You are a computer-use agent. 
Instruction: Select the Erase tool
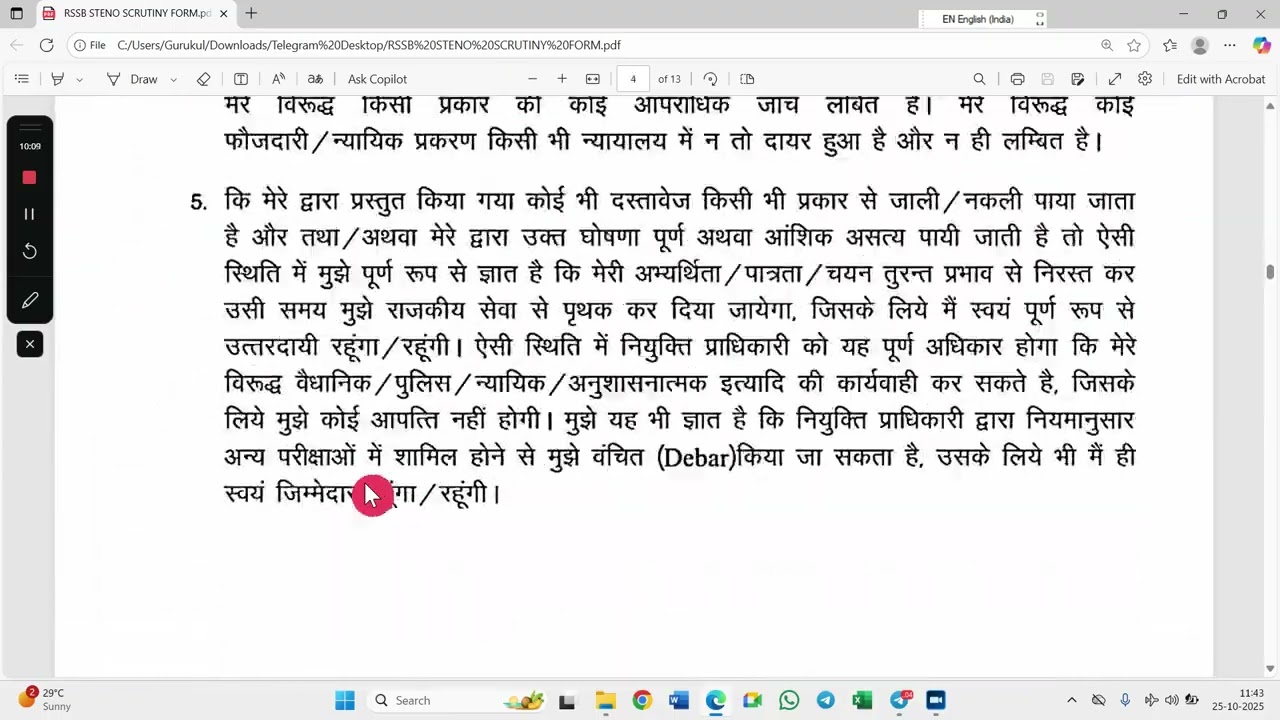pyautogui.click(x=204, y=79)
